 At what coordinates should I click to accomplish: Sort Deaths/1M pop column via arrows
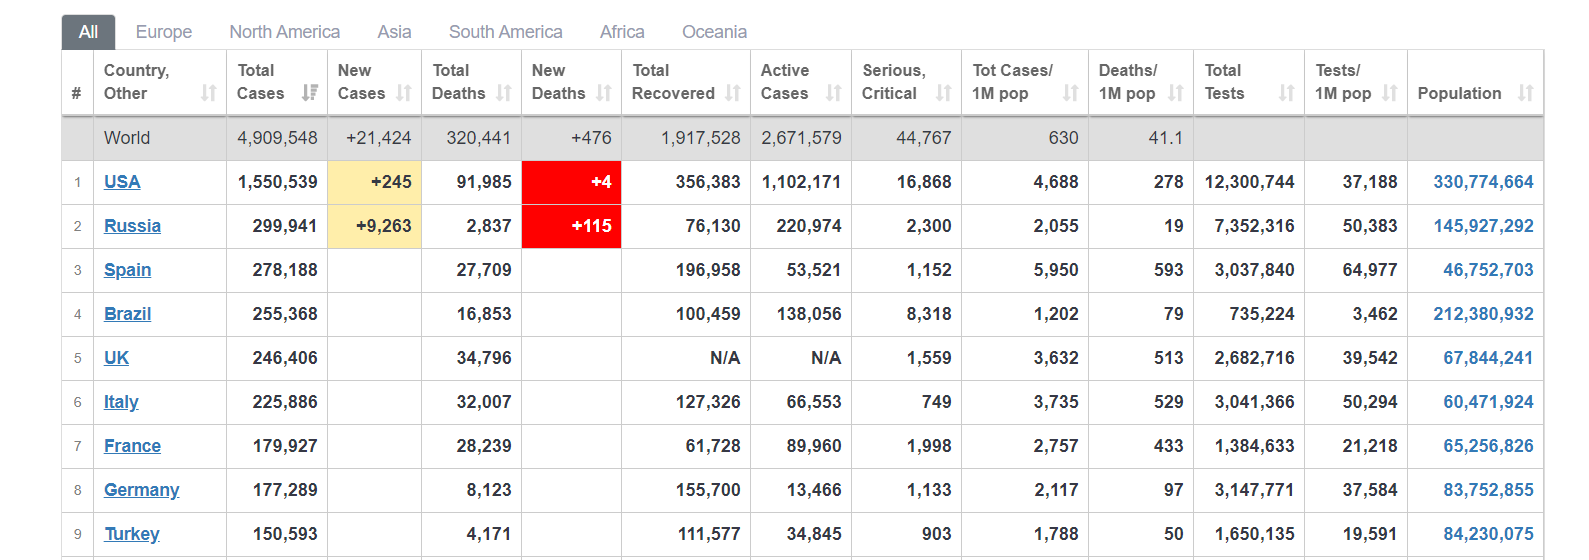(1176, 93)
